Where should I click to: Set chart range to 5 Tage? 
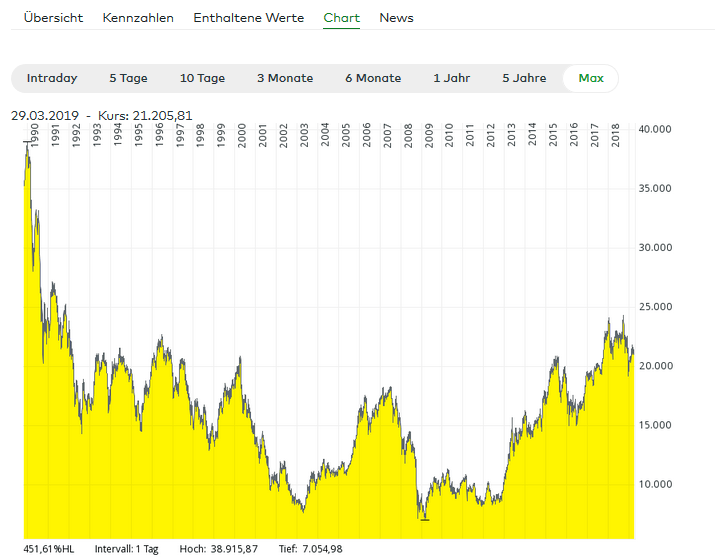pyautogui.click(x=129, y=78)
